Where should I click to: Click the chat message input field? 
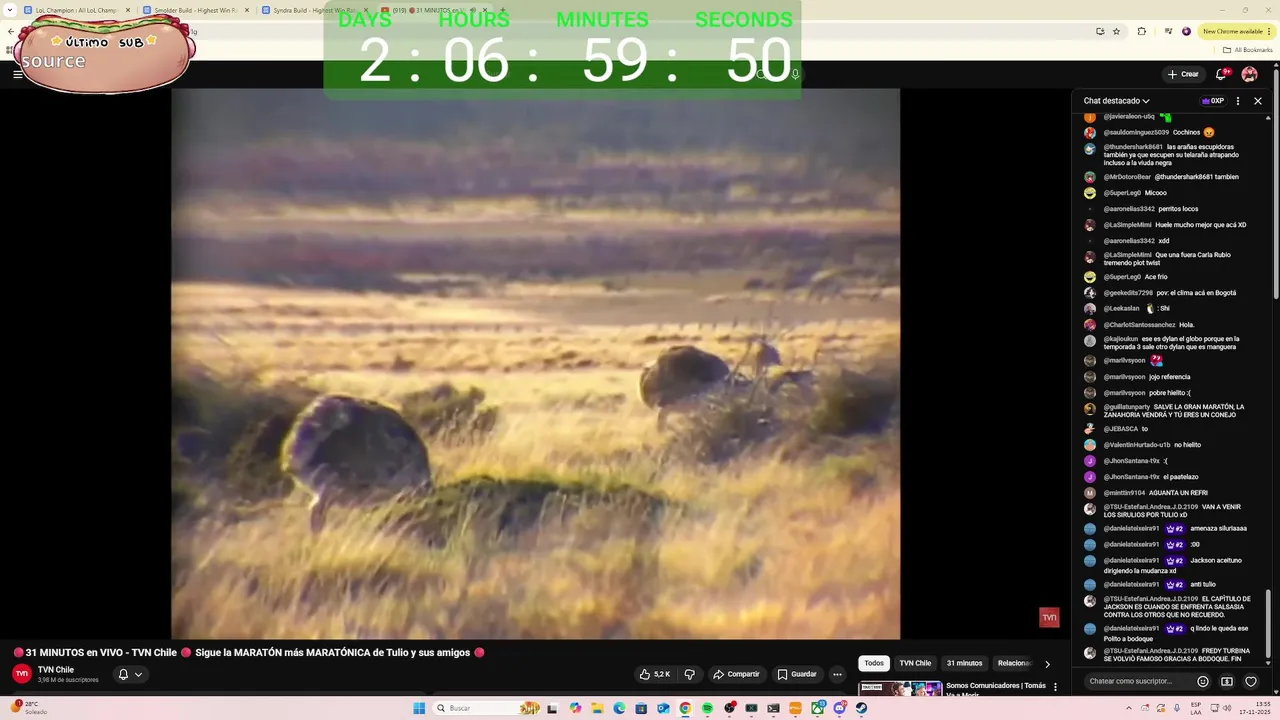[x=1139, y=681]
